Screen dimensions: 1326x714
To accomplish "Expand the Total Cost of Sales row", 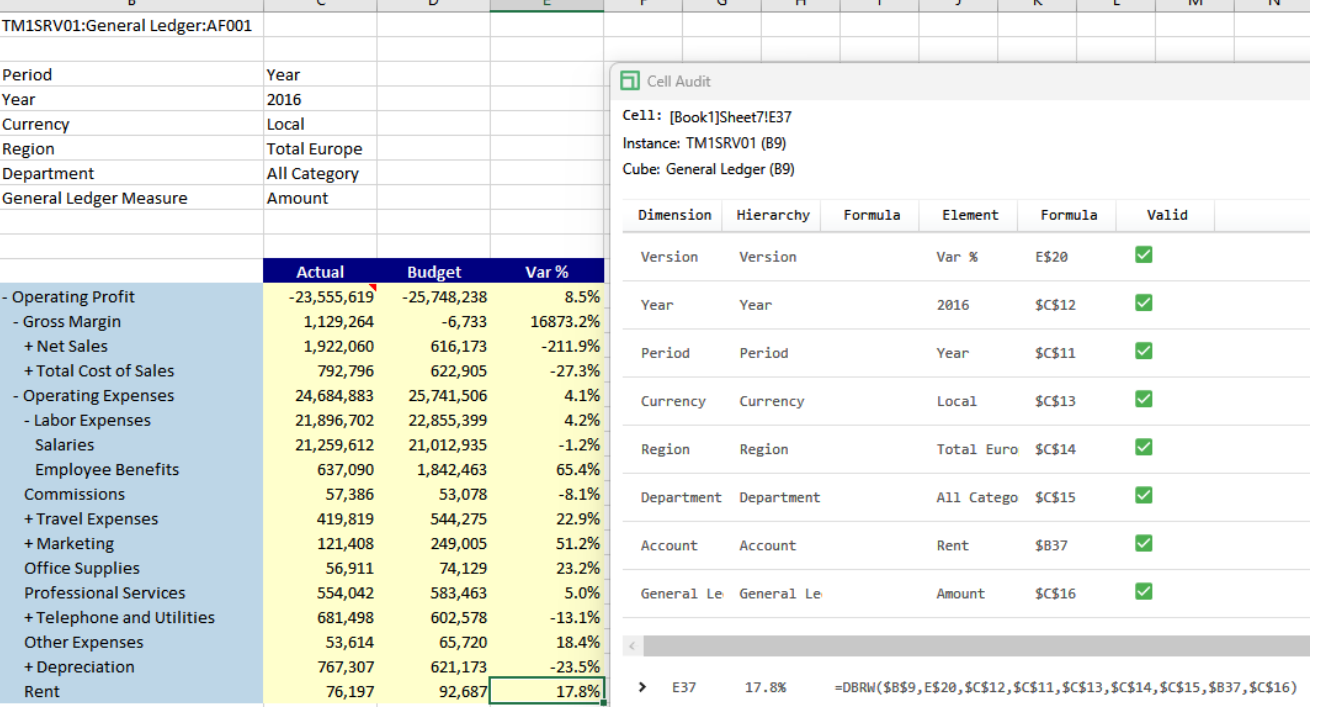I will tap(29, 371).
